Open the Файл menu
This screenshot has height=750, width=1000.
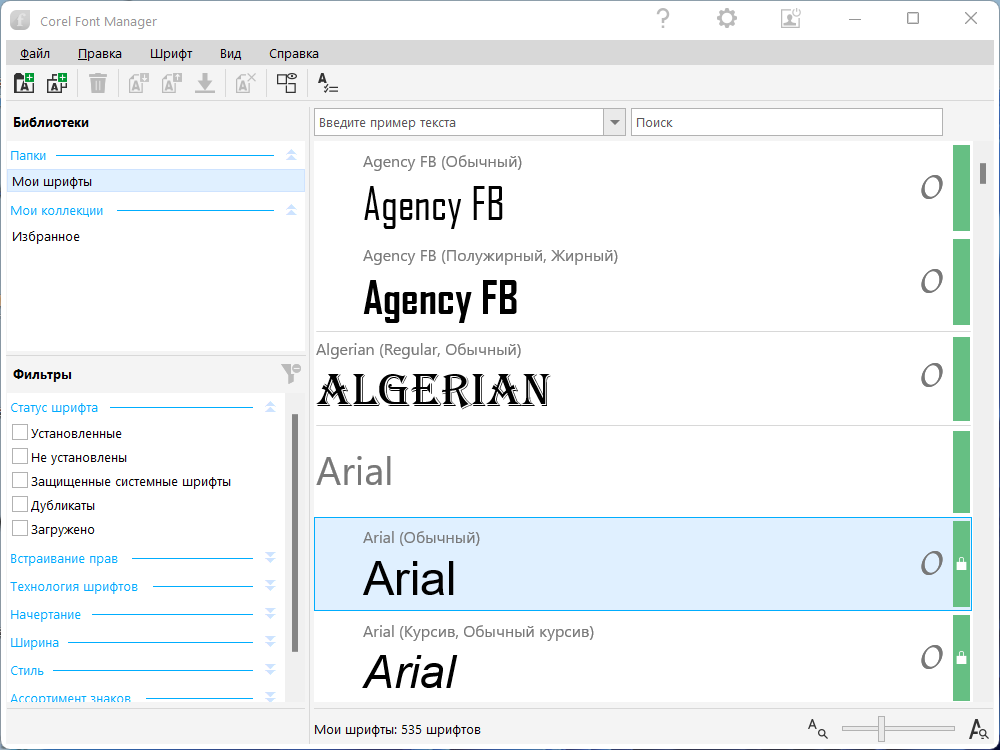coord(34,54)
